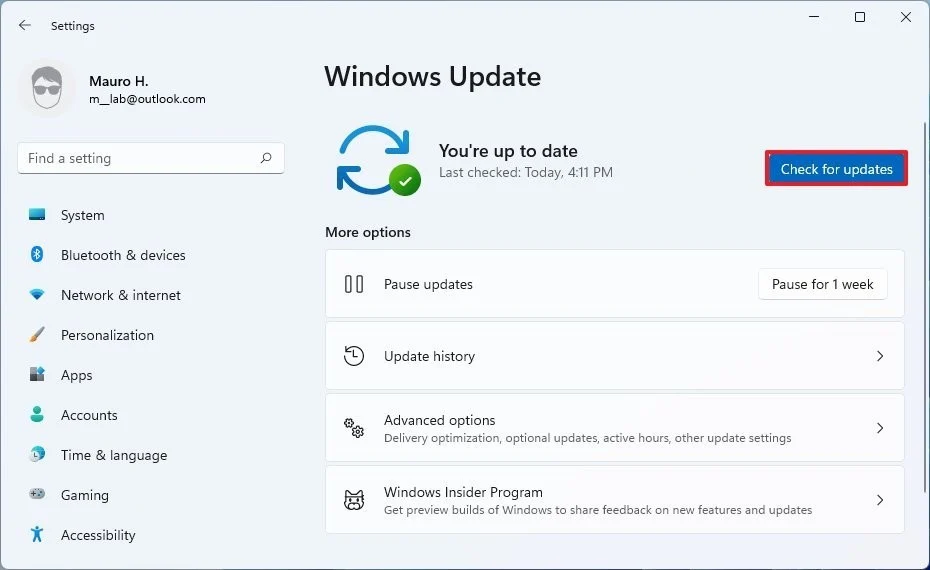Image resolution: width=930 pixels, height=570 pixels.
Task: Click the Personalization paintbrush icon
Action: coord(37,335)
